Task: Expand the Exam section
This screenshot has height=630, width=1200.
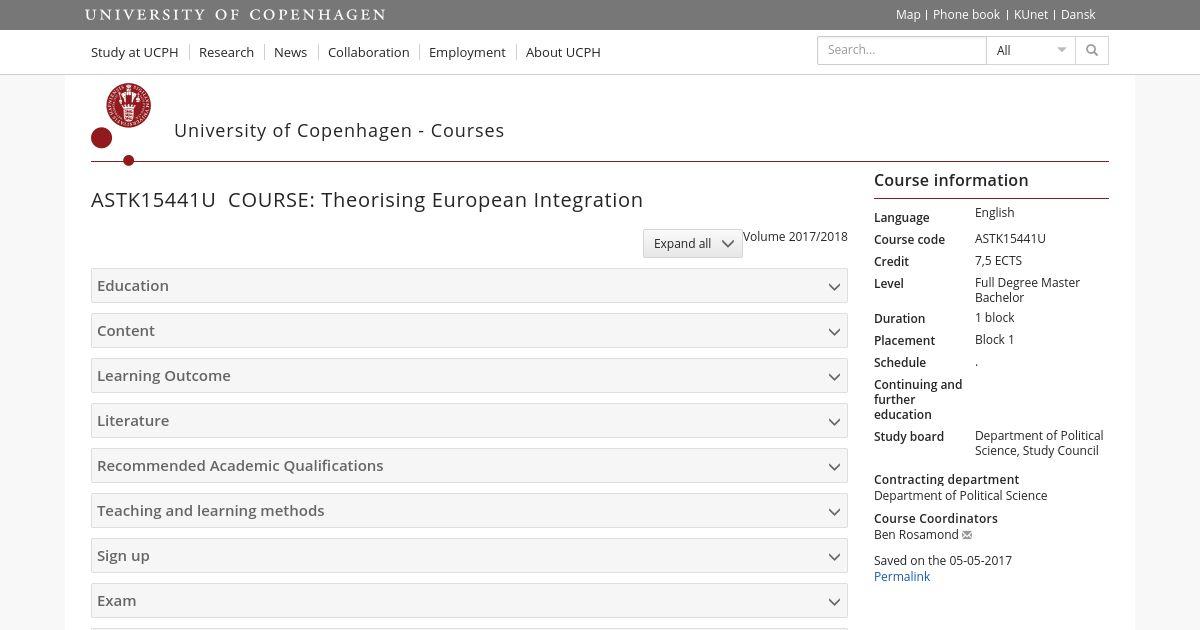Action: point(469,601)
